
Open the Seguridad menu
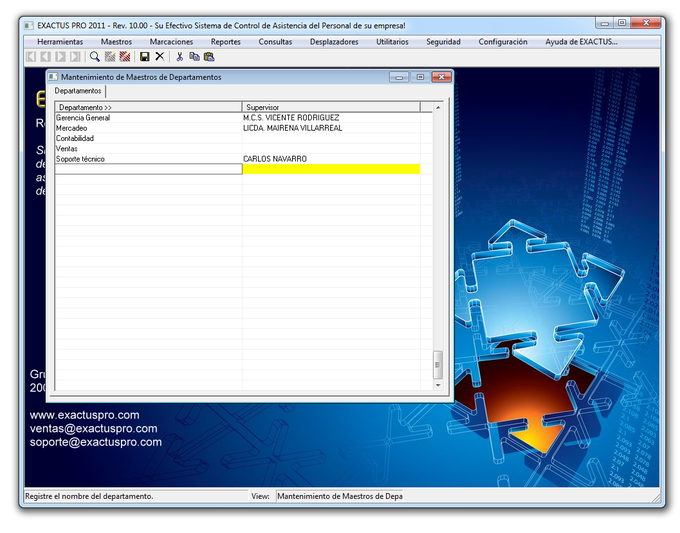coord(443,42)
